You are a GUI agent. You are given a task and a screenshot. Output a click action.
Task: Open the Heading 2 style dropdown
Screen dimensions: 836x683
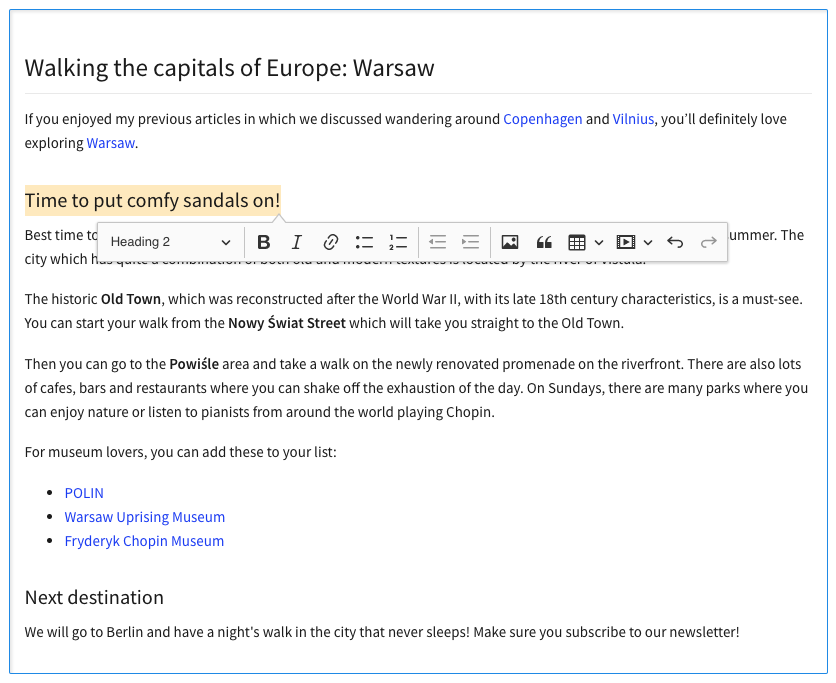[170, 242]
